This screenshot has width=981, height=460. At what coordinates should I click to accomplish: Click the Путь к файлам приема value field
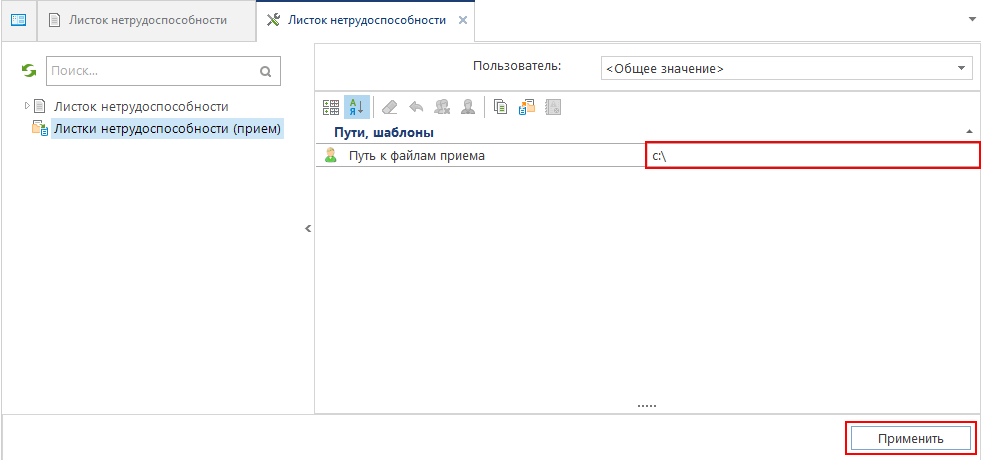[811, 155]
